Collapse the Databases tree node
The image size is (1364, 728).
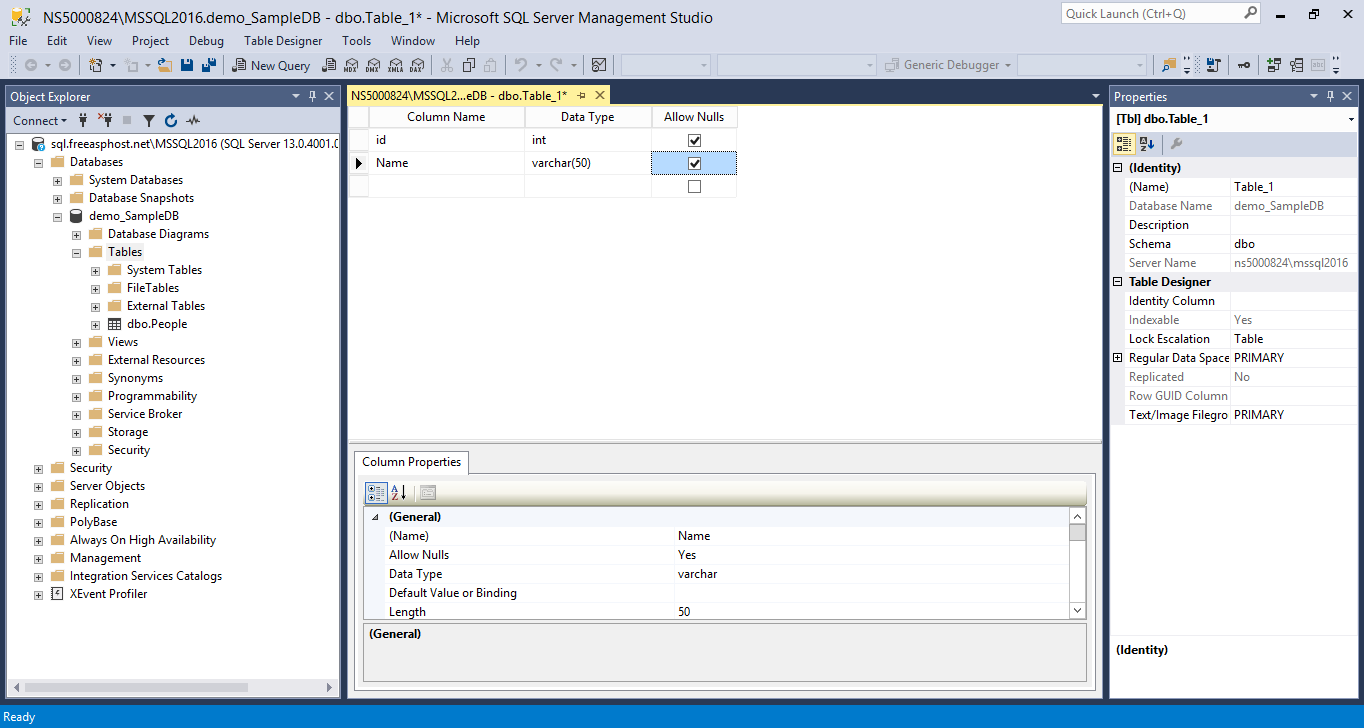click(x=39, y=162)
